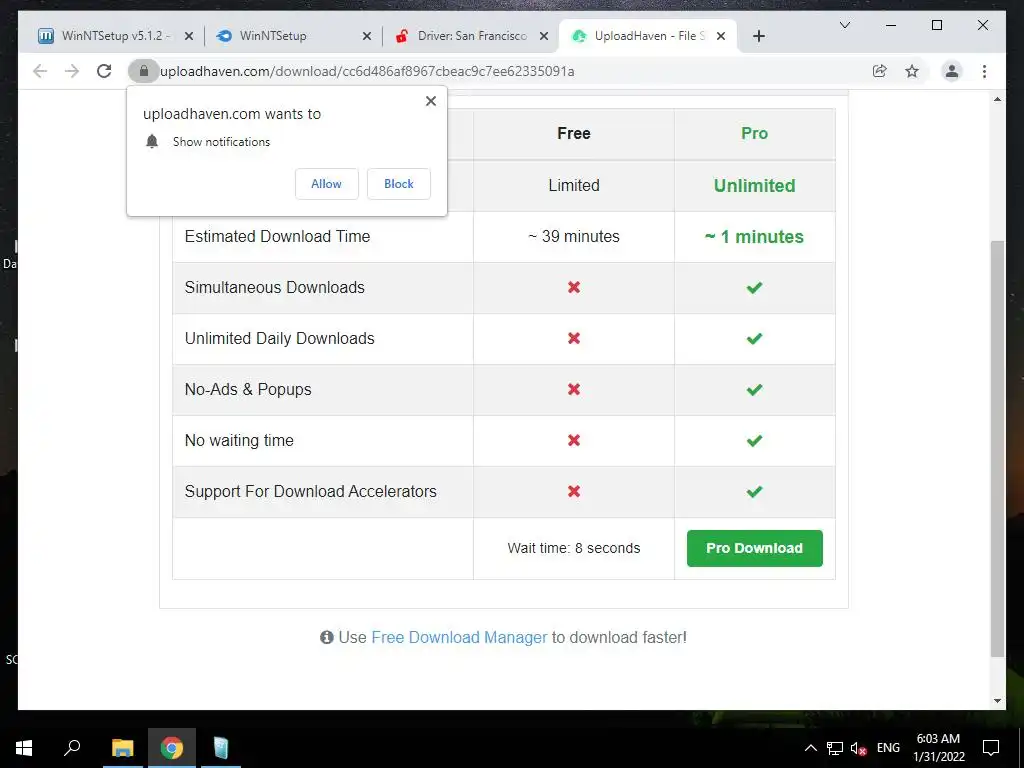This screenshot has height=768, width=1024.
Task: Open site info via the padlock icon
Action: pyautogui.click(x=144, y=71)
